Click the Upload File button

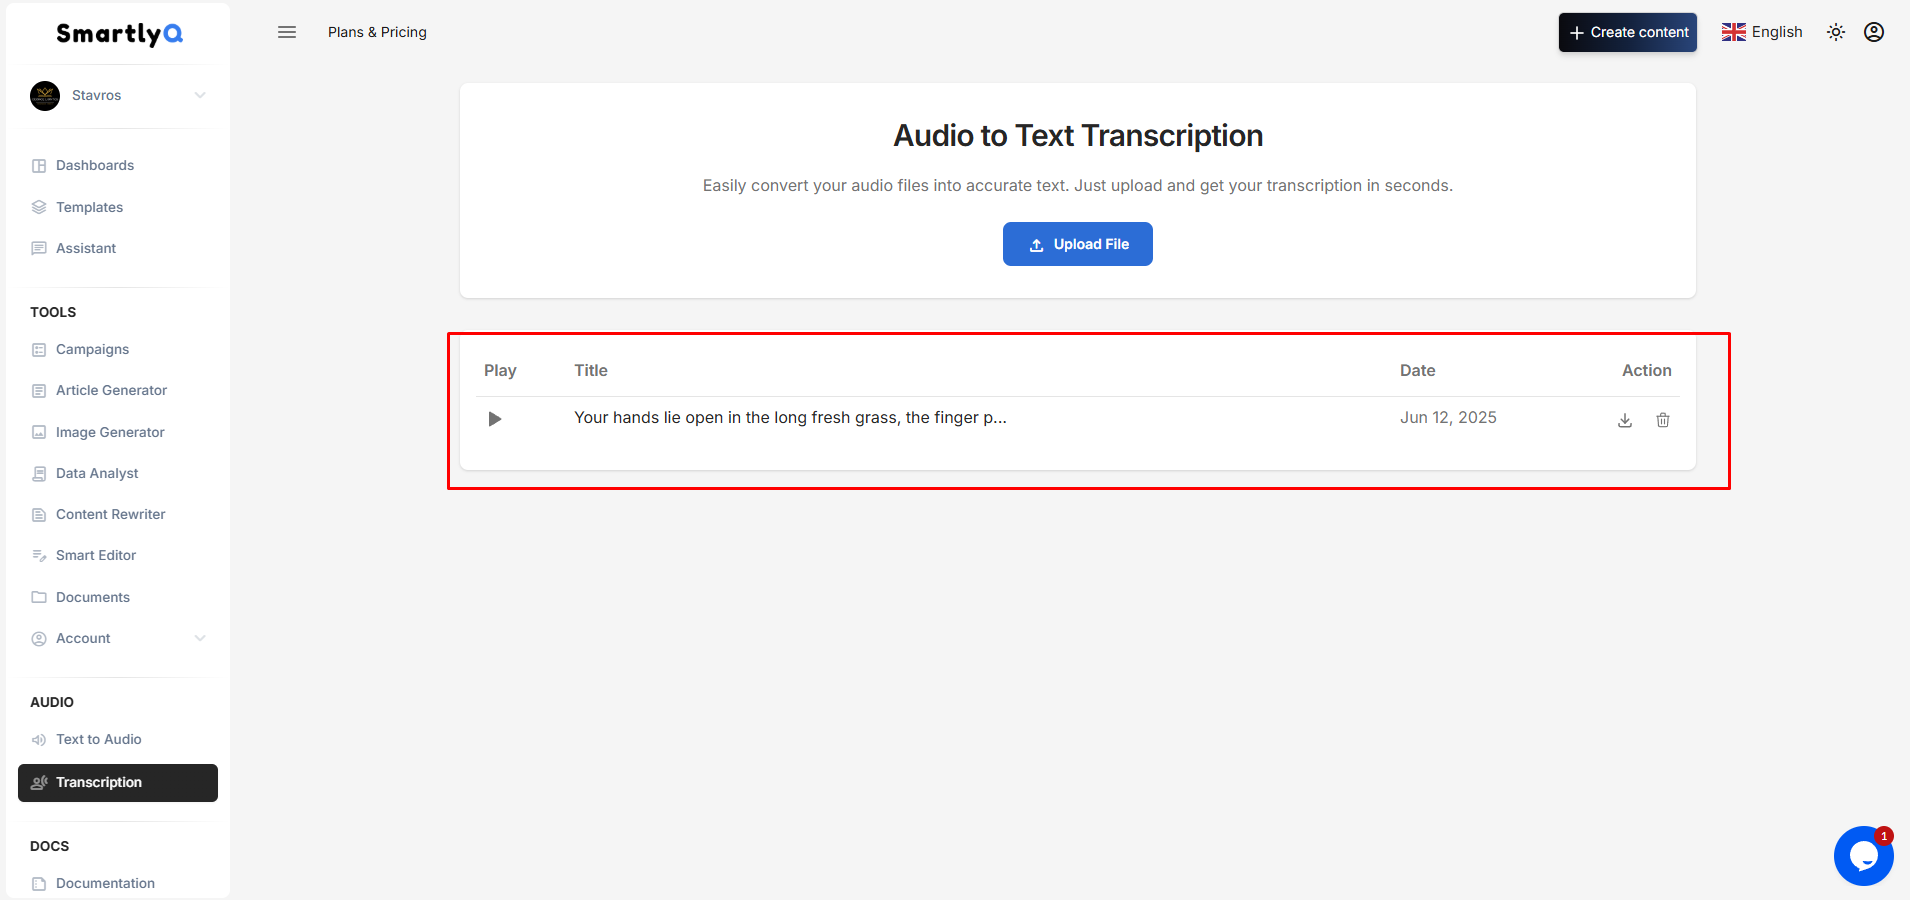(x=1078, y=244)
